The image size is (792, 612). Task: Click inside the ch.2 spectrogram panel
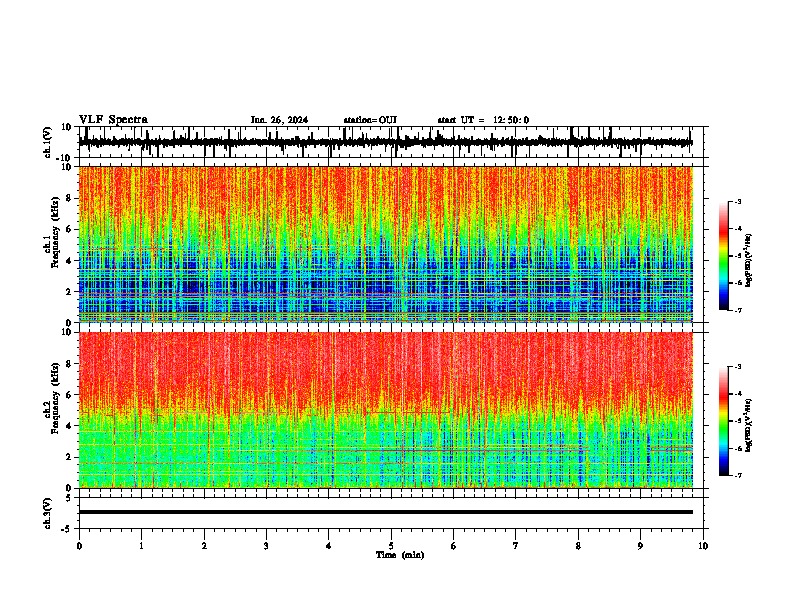click(385, 410)
